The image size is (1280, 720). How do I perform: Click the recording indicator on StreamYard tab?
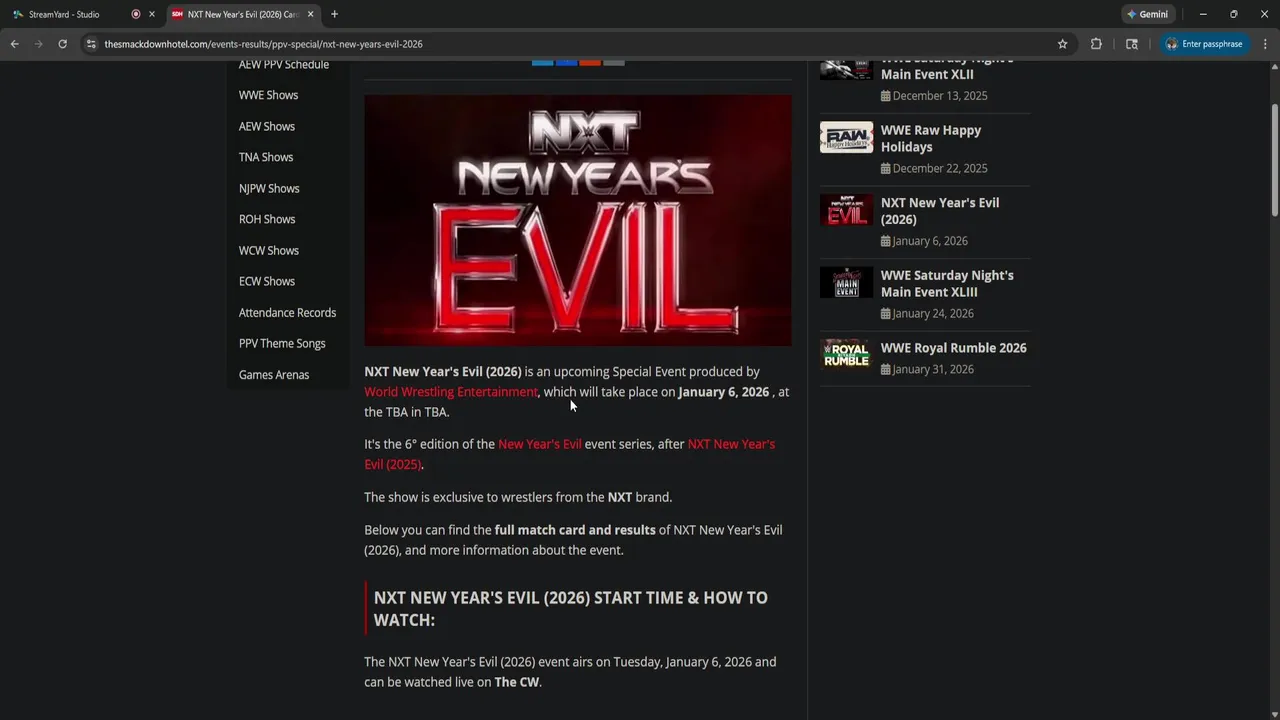point(136,14)
